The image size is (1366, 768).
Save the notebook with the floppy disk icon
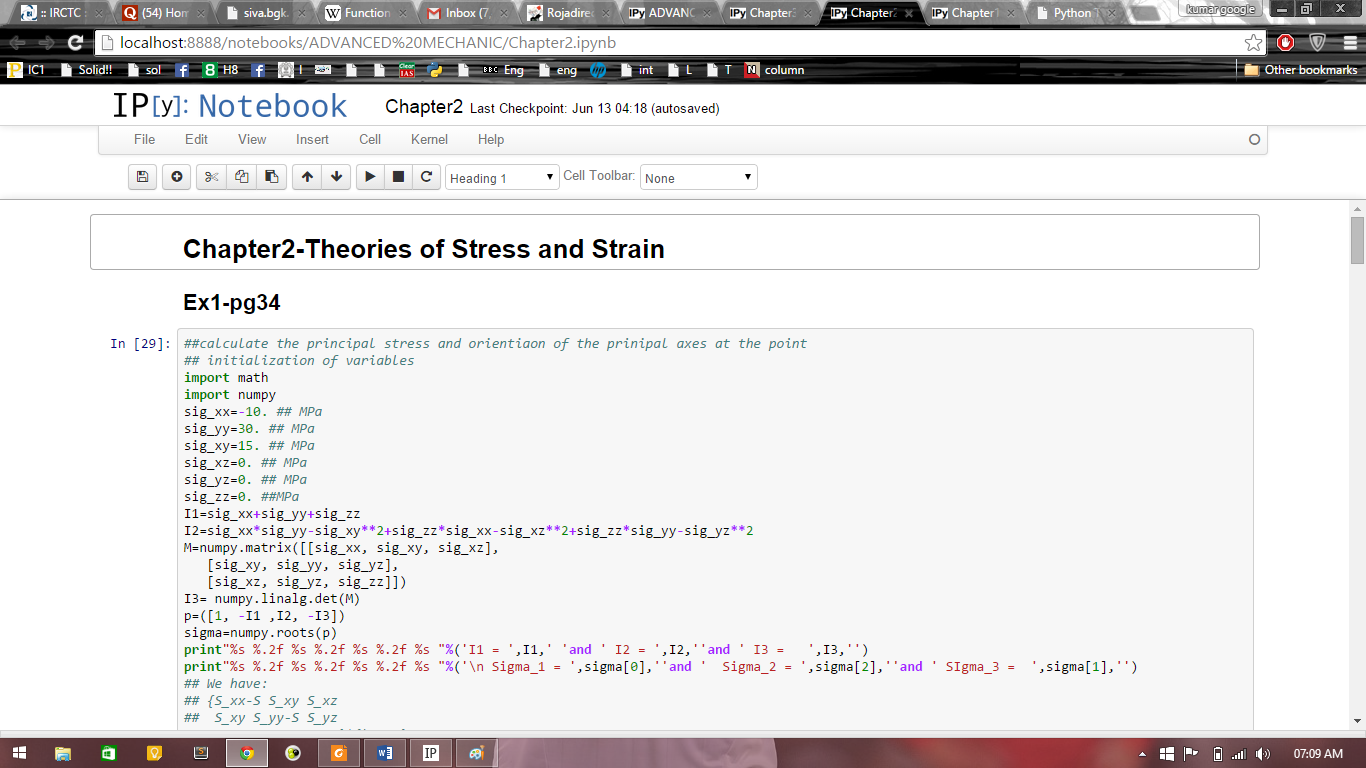(x=142, y=177)
